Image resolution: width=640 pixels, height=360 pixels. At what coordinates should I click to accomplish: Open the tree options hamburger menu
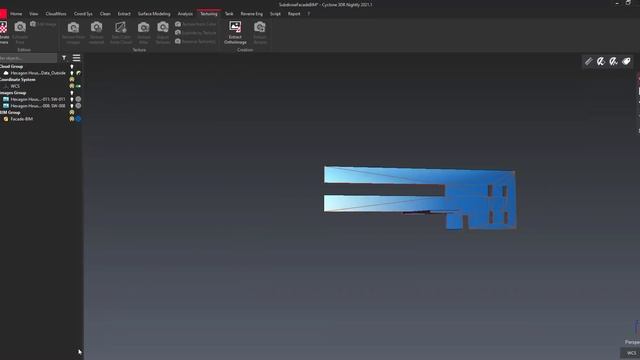tap(76, 58)
